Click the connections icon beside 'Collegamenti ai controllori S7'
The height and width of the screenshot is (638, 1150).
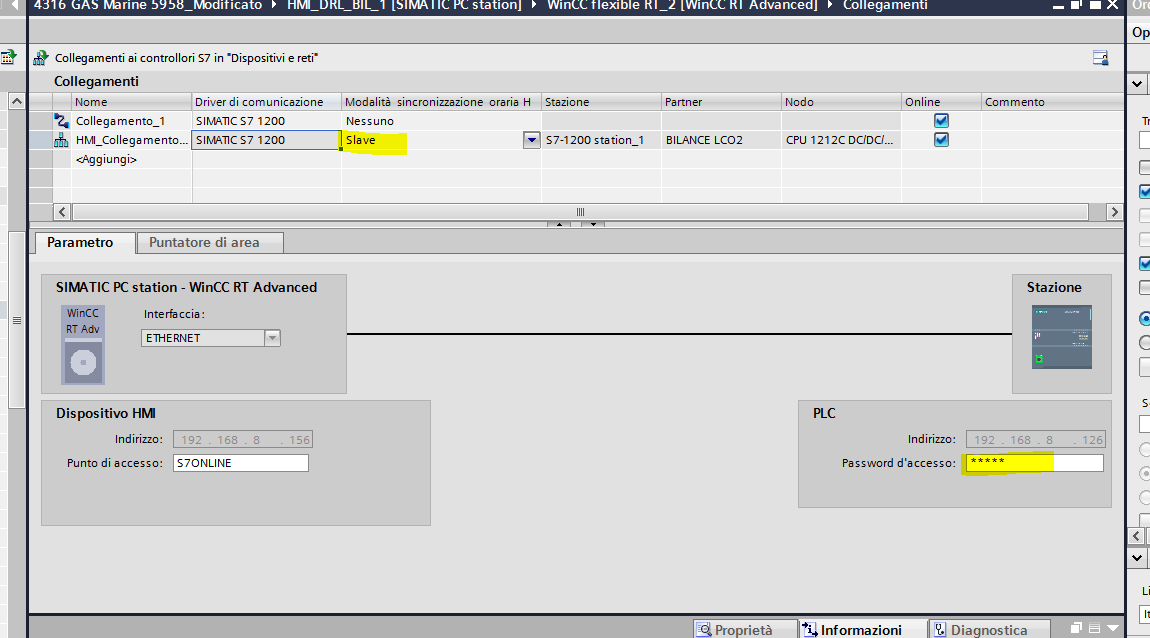(x=40, y=58)
